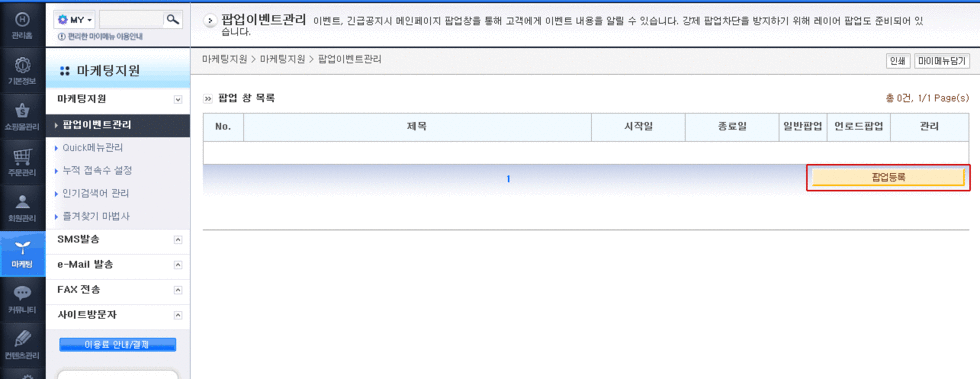Click the 언로드팝업 column header
Viewport: 980px width, 379px height.
tap(858, 127)
